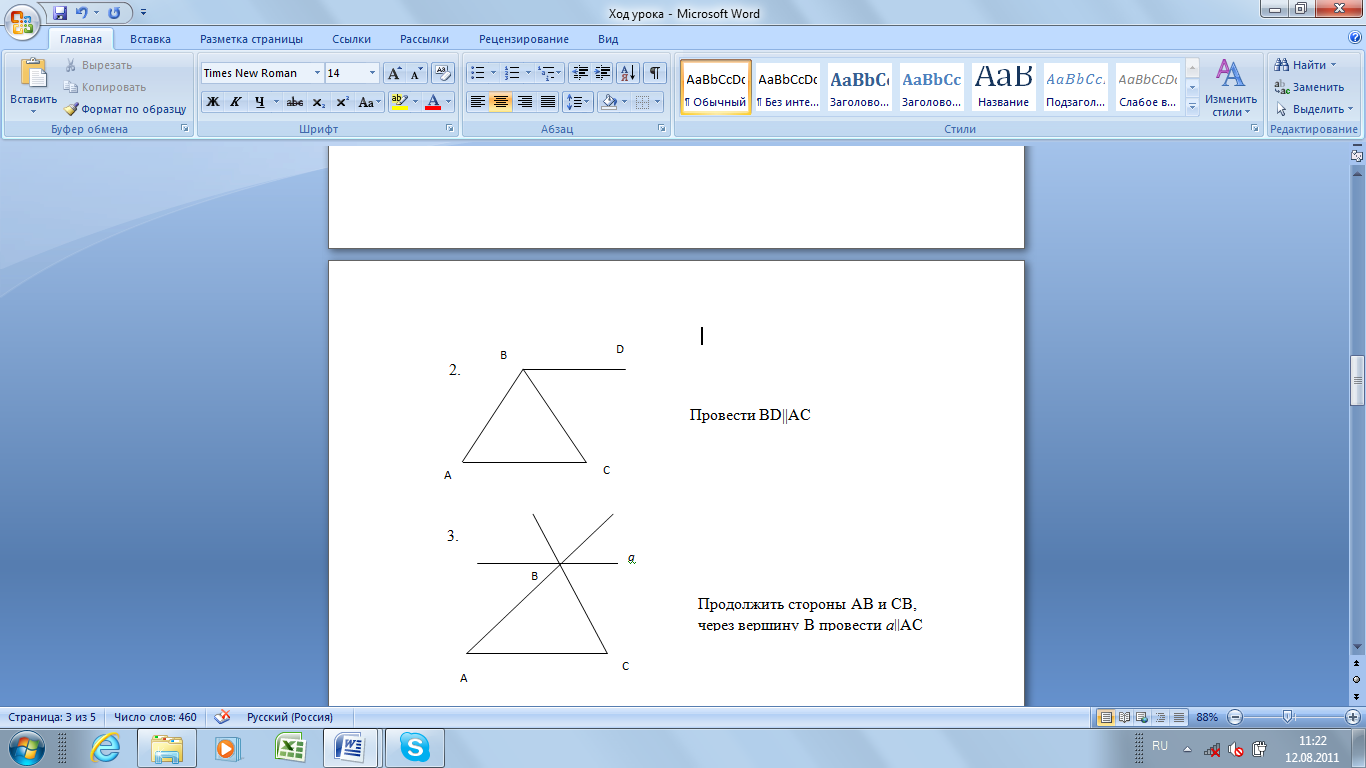1366x768 pixels.
Task: Decrease paragraph indent
Action: (x=580, y=73)
